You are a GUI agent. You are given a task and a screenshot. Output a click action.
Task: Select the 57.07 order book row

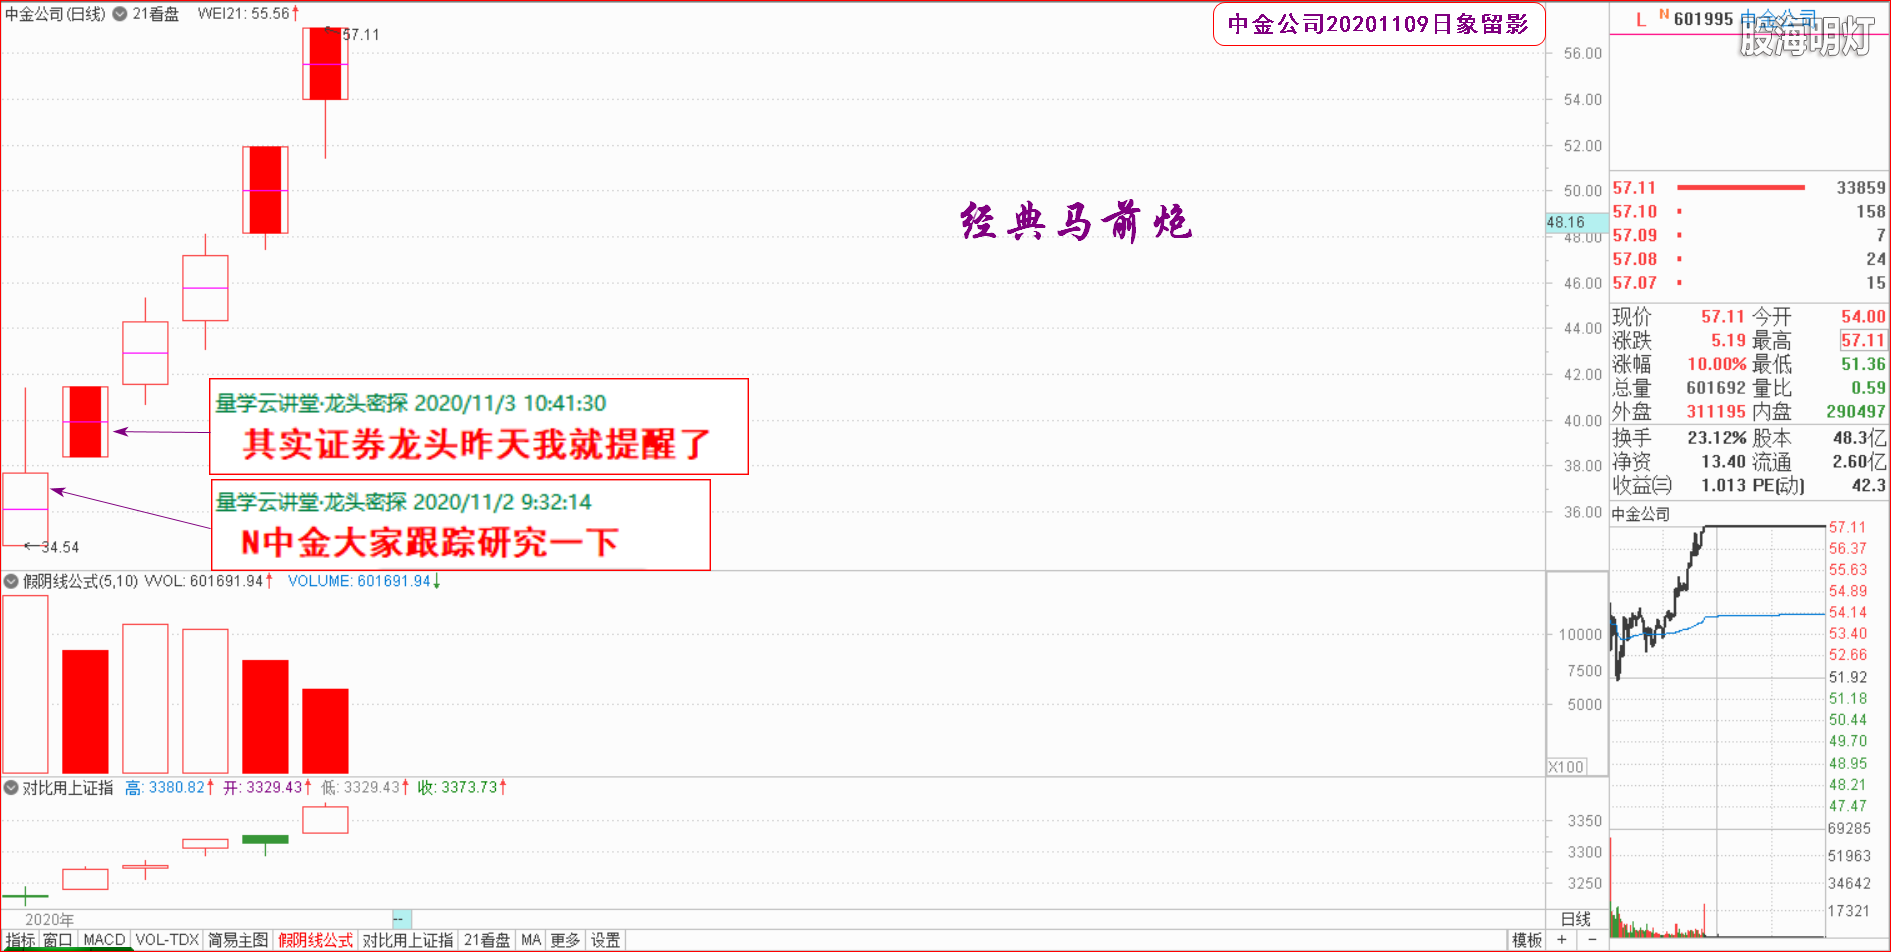[x=1749, y=283]
